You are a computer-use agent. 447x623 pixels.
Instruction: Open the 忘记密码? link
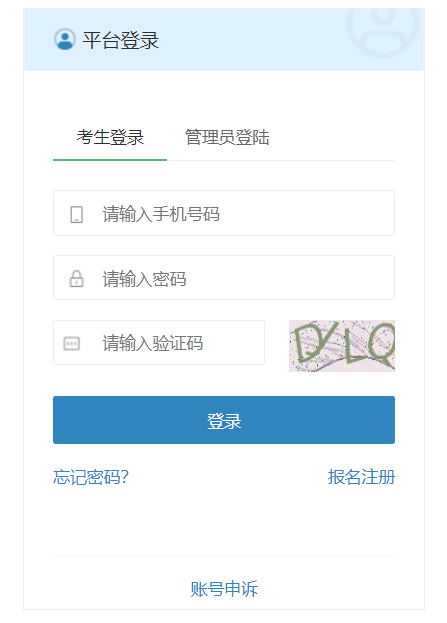pos(91,477)
